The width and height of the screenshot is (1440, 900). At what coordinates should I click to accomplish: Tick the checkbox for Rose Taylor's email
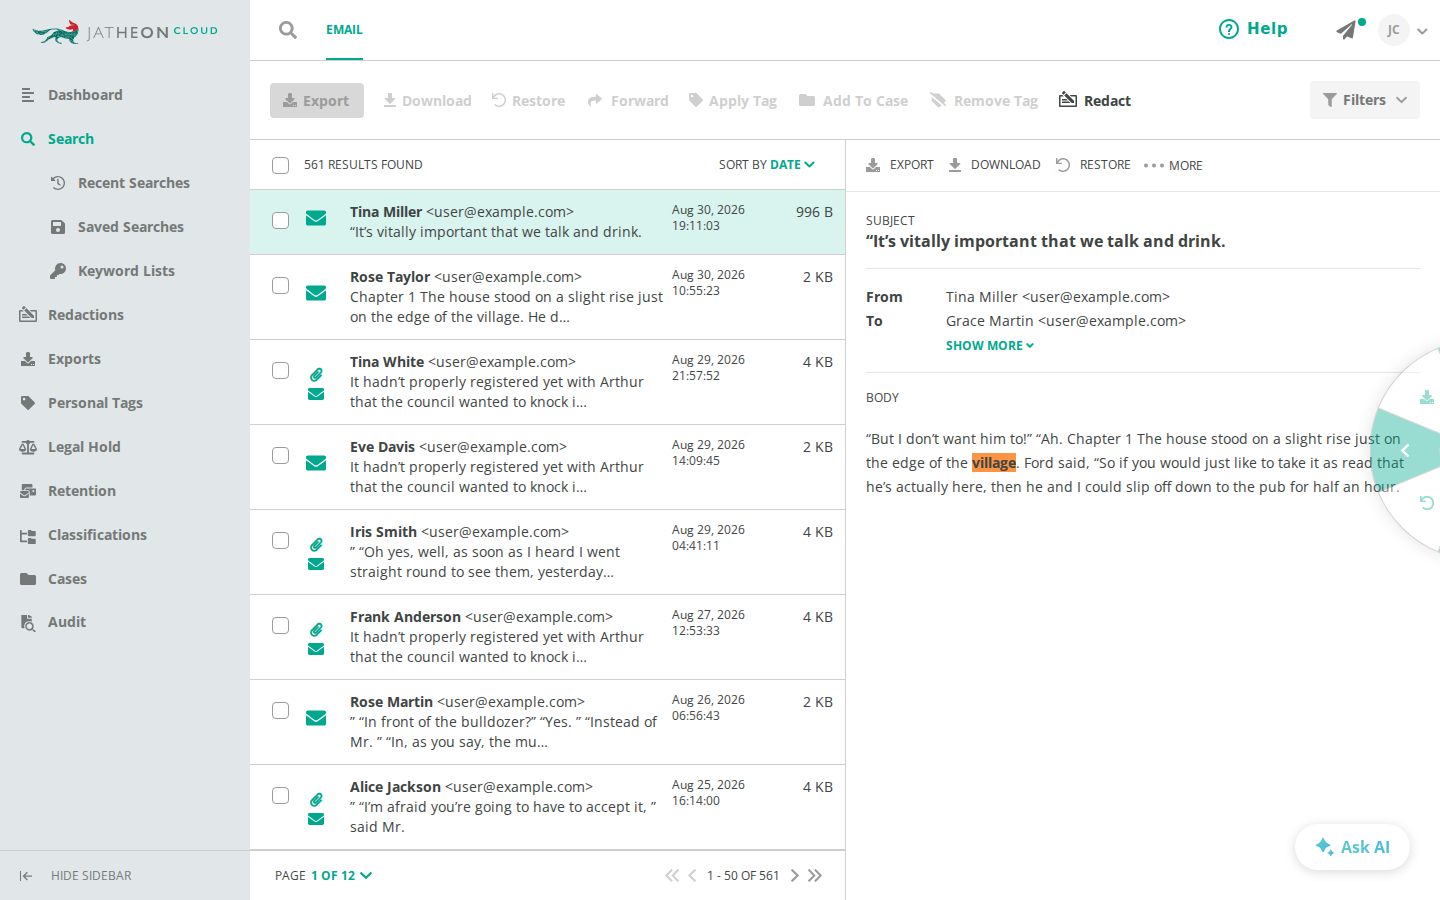tap(281, 285)
